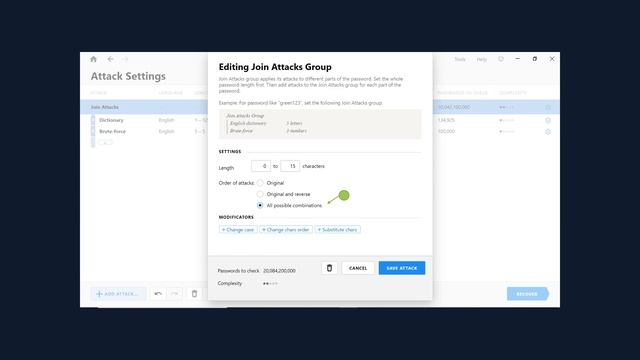Click the Passwords to check value 20,084,200,000
The height and width of the screenshot is (360, 640).
[x=279, y=271]
